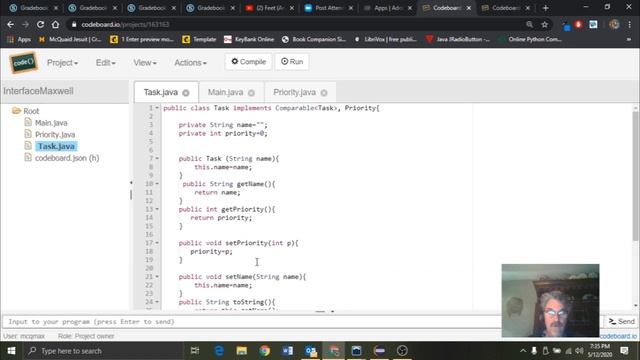Open the Edit dropdown menu
This screenshot has width=640, height=360.
(106, 62)
